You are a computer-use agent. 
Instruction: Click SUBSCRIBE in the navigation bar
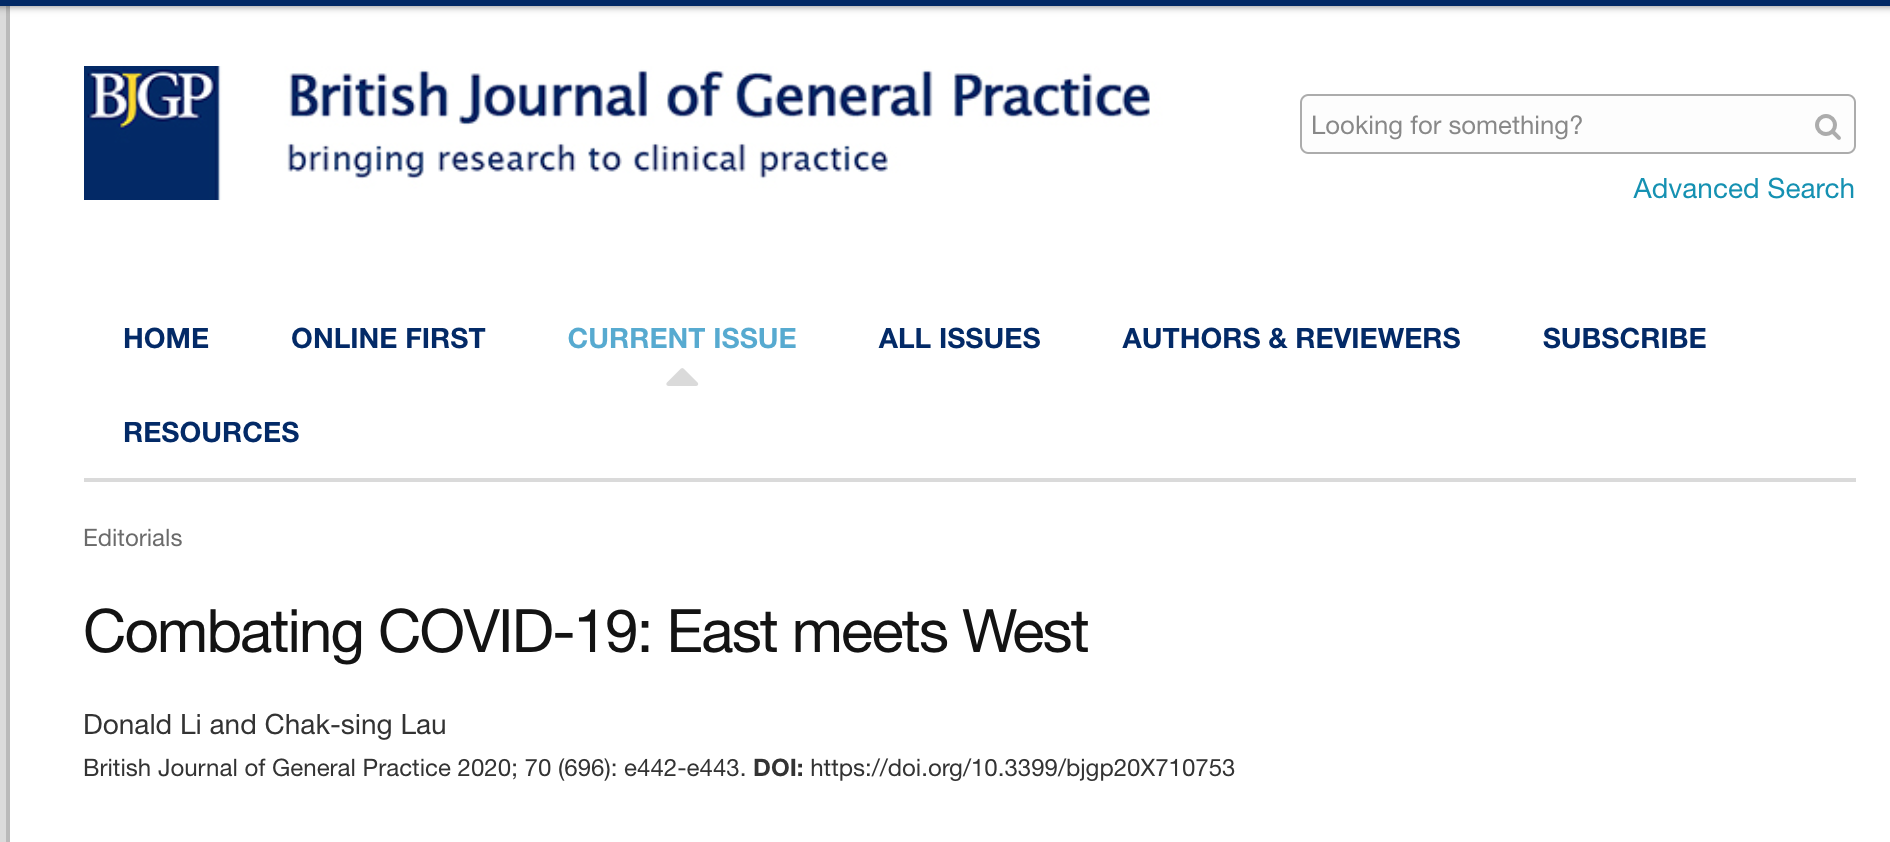click(x=1624, y=339)
